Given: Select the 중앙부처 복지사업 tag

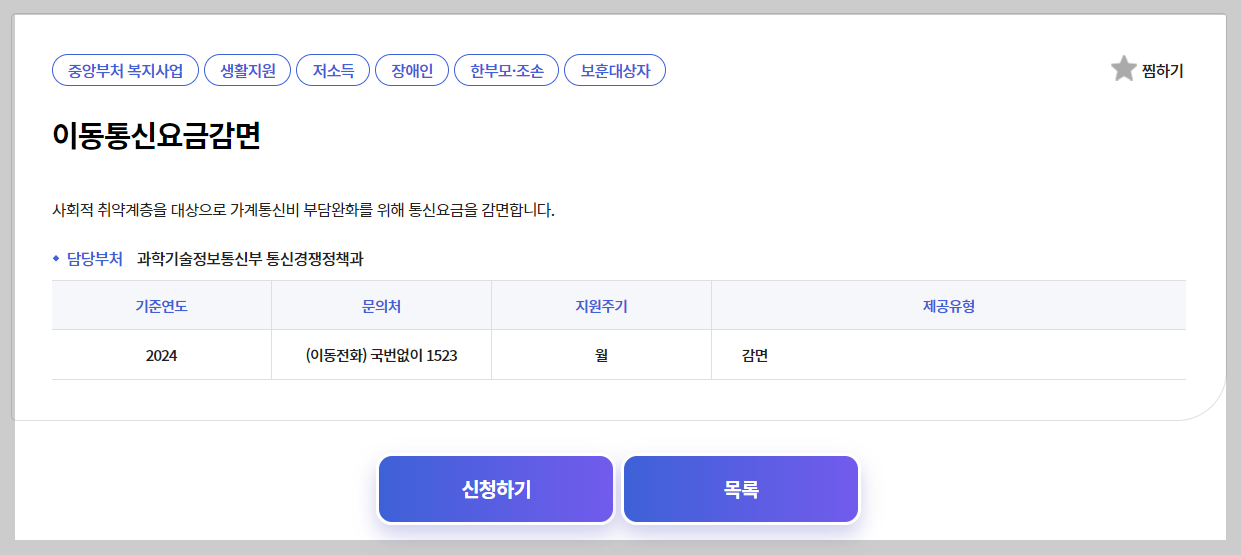Looking at the screenshot, I should point(125,71).
